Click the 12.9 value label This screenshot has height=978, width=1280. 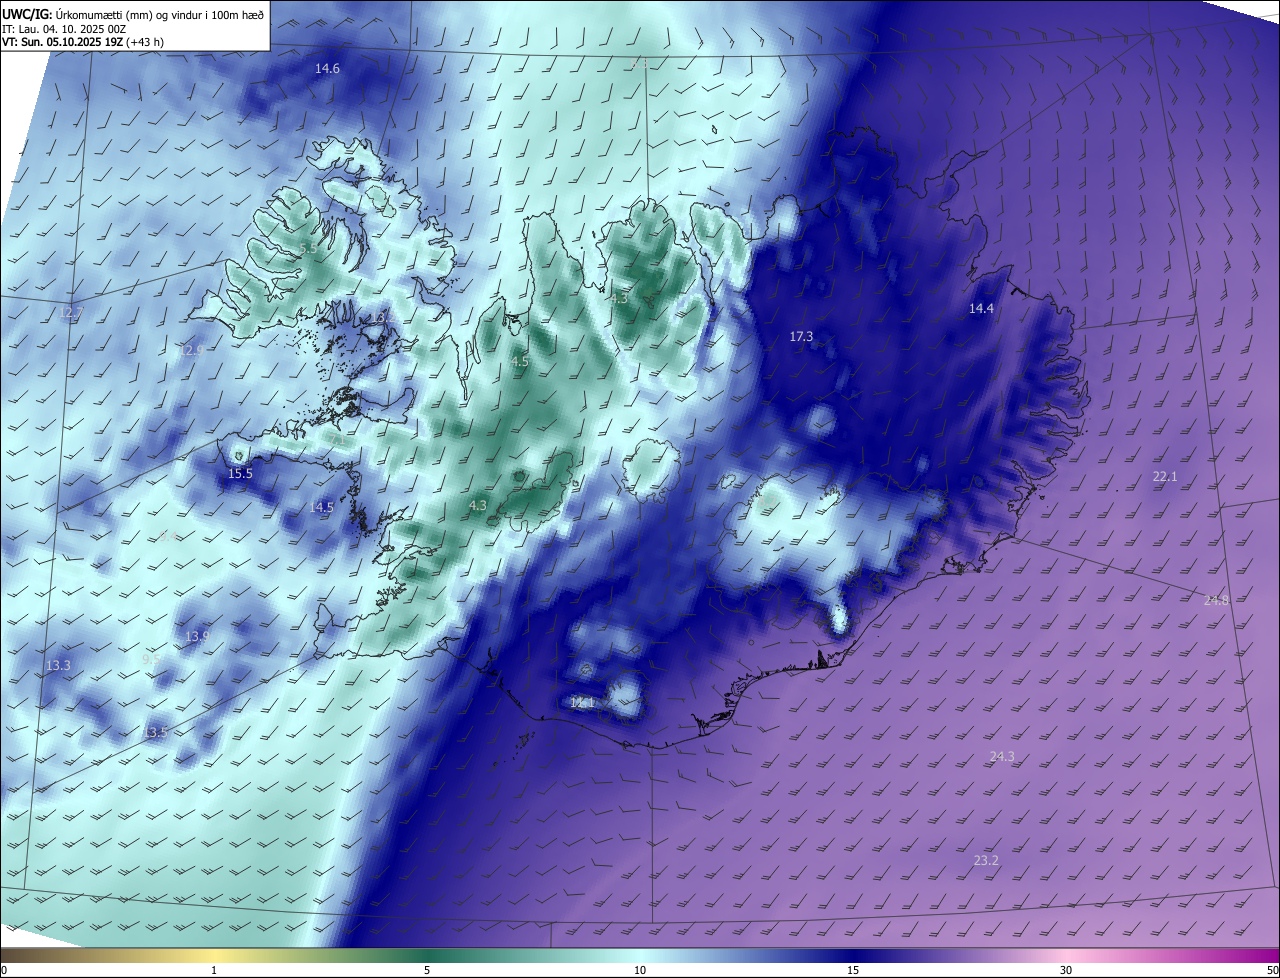click(x=192, y=350)
